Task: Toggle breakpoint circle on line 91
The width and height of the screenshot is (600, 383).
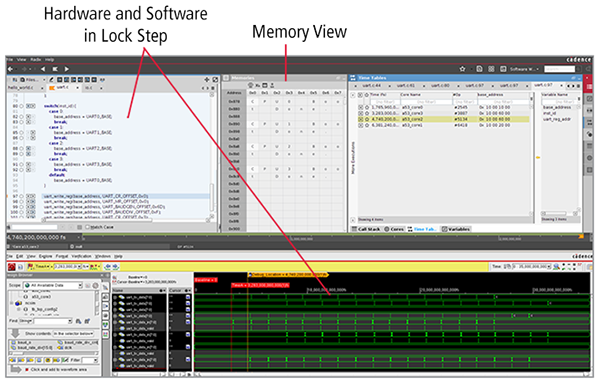Action: pos(21,165)
